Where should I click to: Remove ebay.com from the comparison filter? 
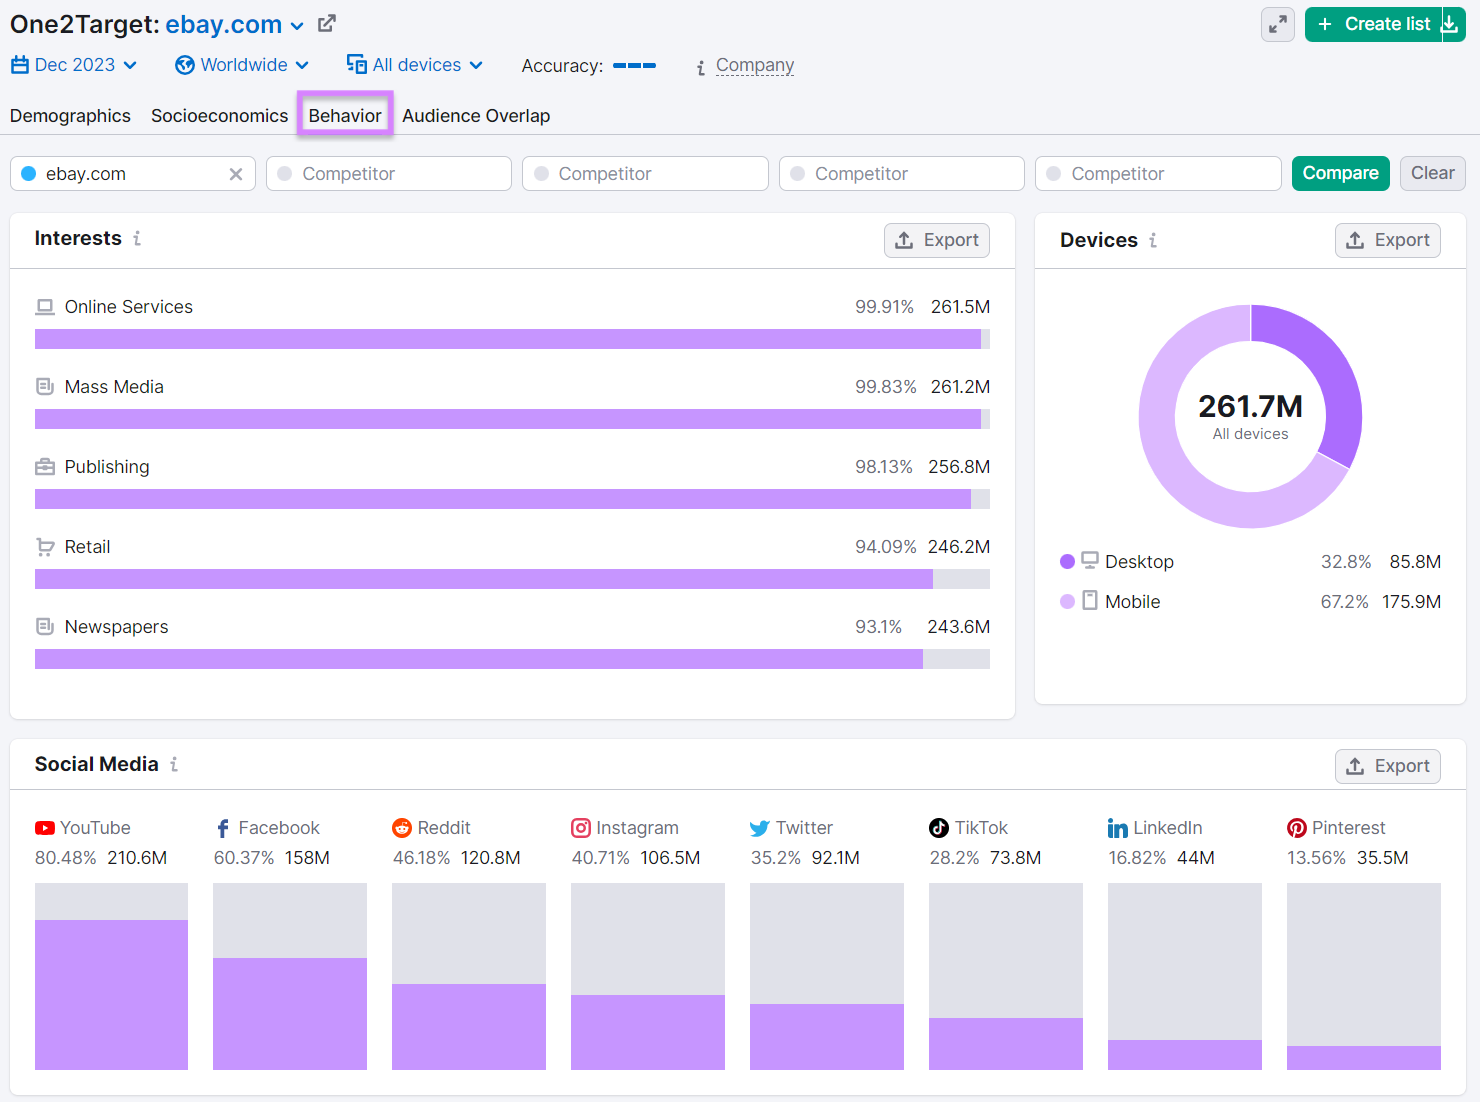(x=236, y=173)
